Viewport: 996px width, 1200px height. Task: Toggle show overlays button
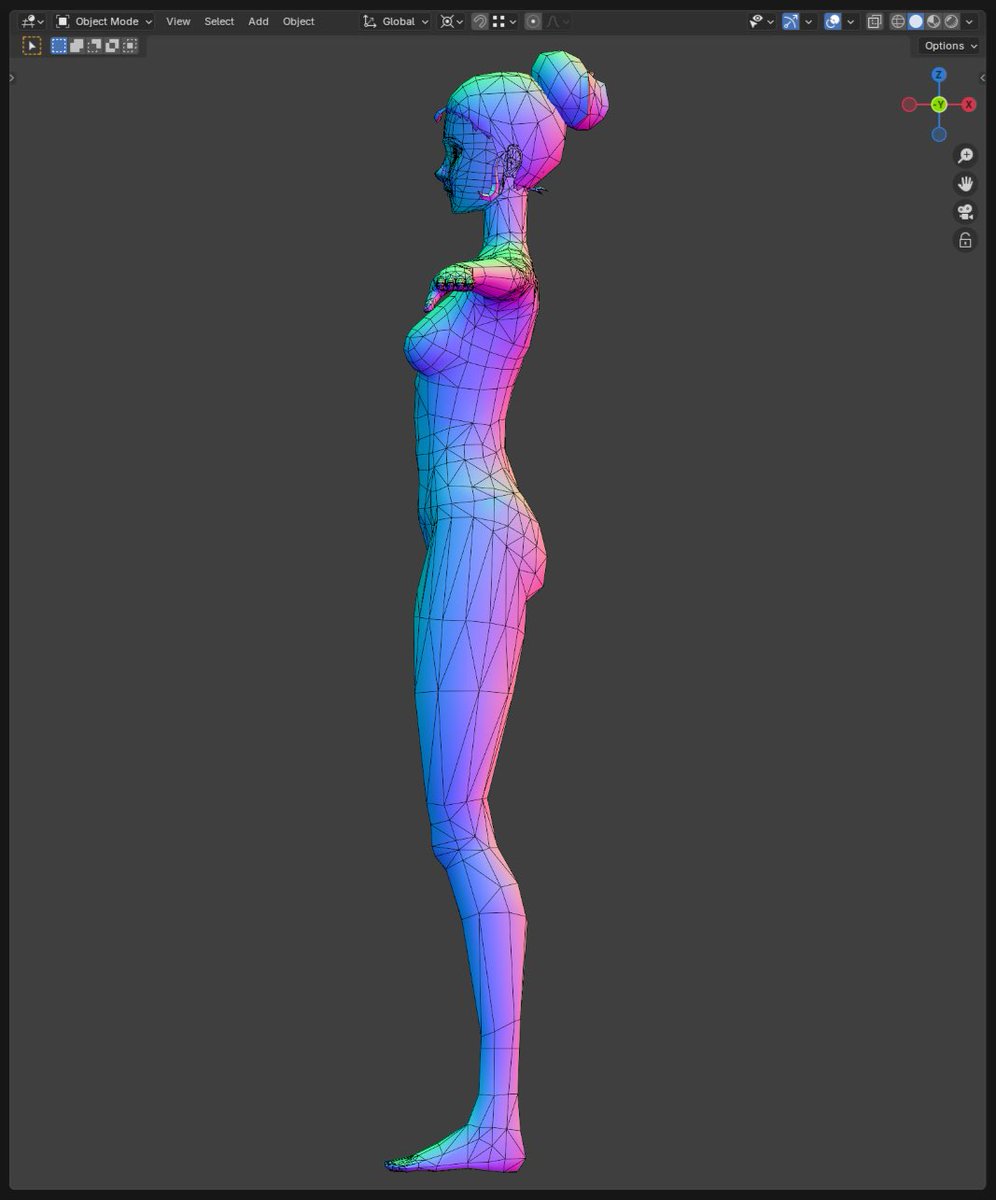(x=833, y=21)
